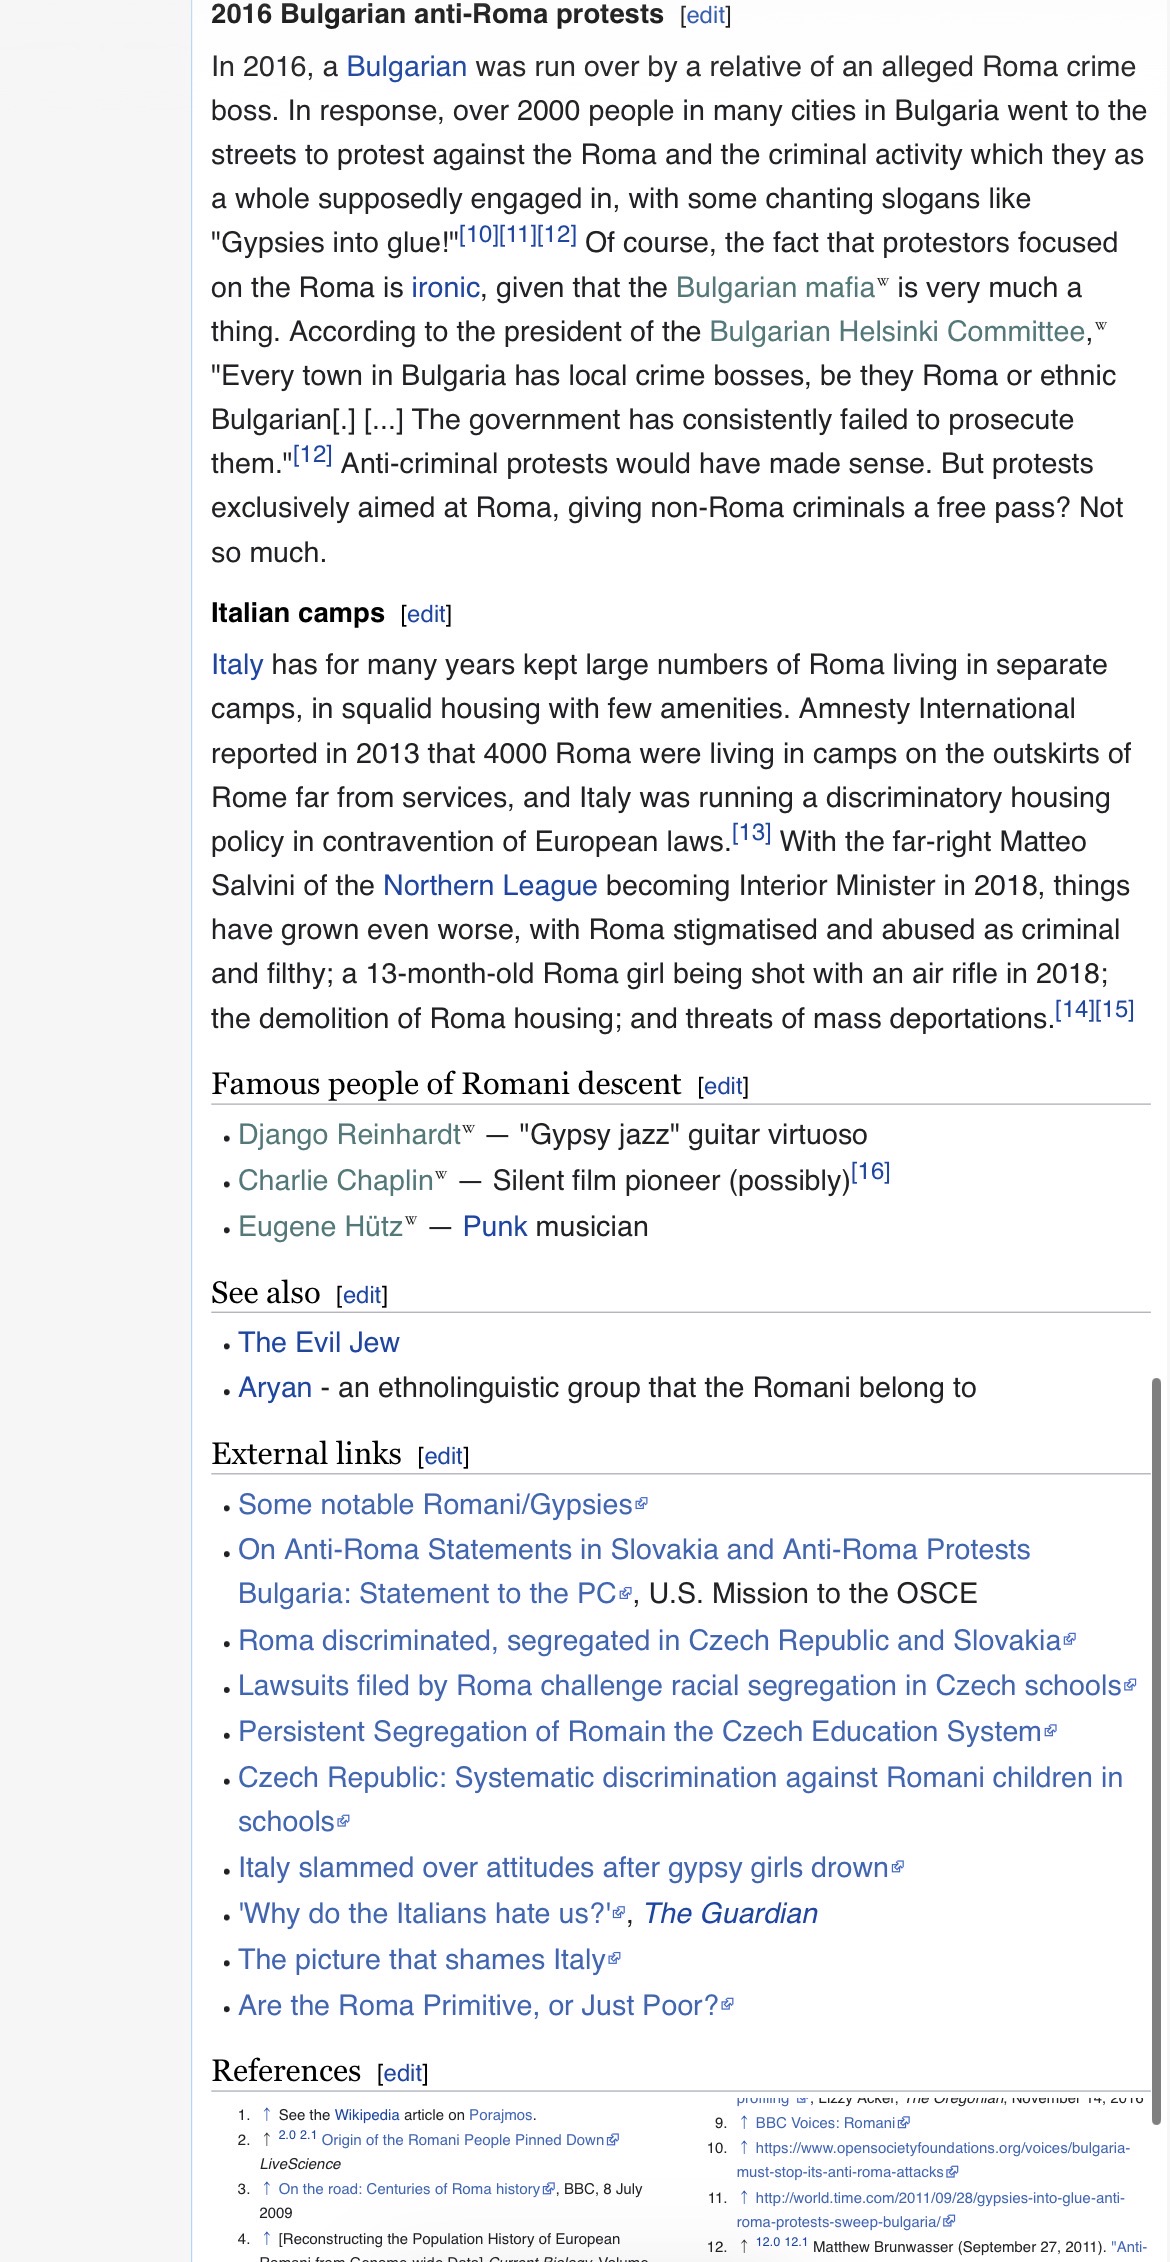Screen dimensions: 1170x2262
Task: Click the up-arrow backlink for reference 9
Action: (x=743, y=2122)
